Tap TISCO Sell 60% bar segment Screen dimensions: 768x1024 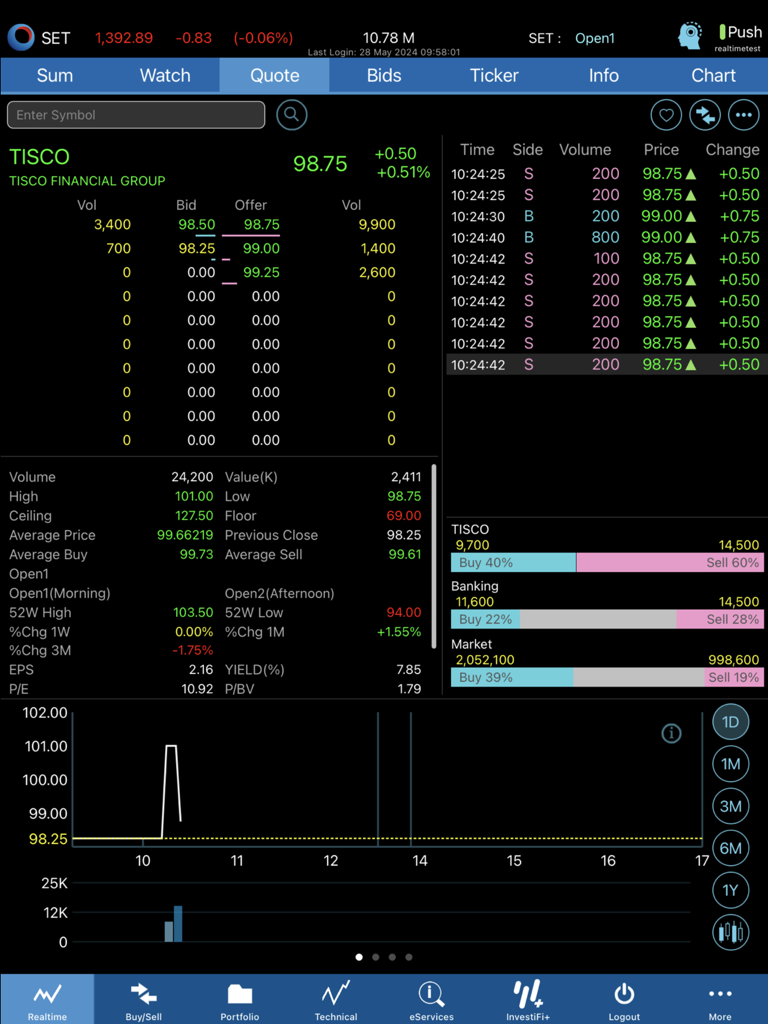pyautogui.click(x=670, y=563)
